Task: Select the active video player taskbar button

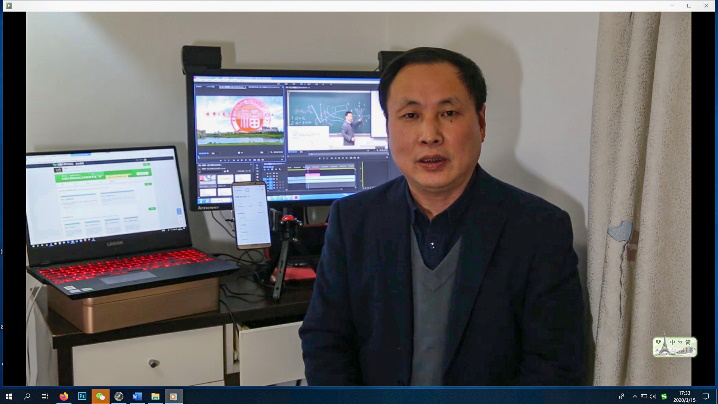Action: (x=174, y=396)
